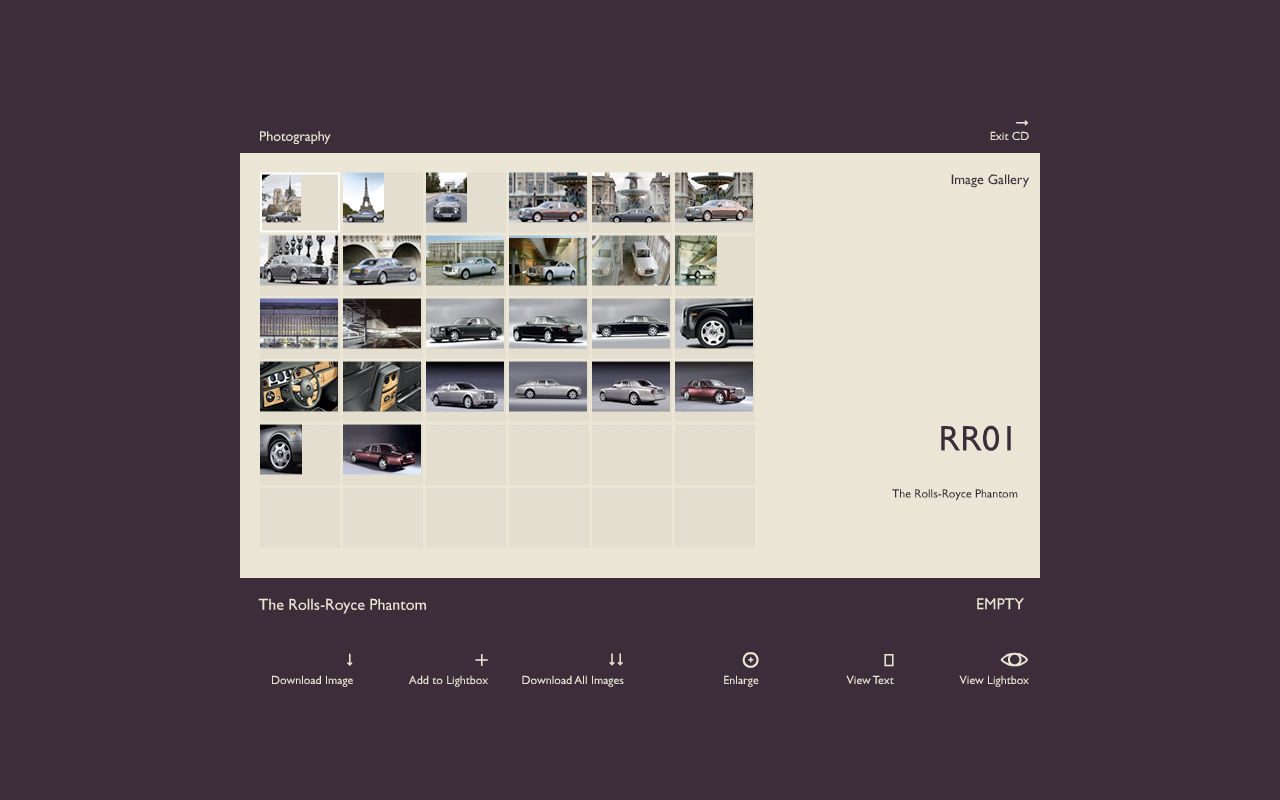Click the Enlarge circle icon
Image resolution: width=1280 pixels, height=800 pixels.
tap(750, 660)
